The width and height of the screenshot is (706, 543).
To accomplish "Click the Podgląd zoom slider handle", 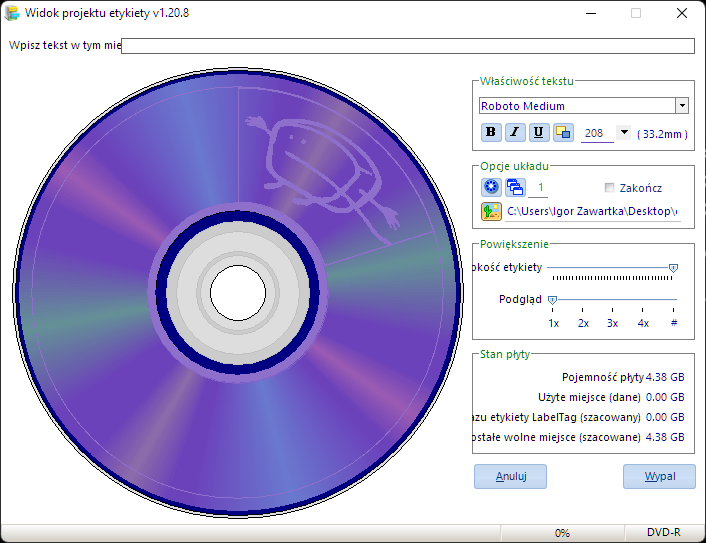I will pyautogui.click(x=552, y=299).
